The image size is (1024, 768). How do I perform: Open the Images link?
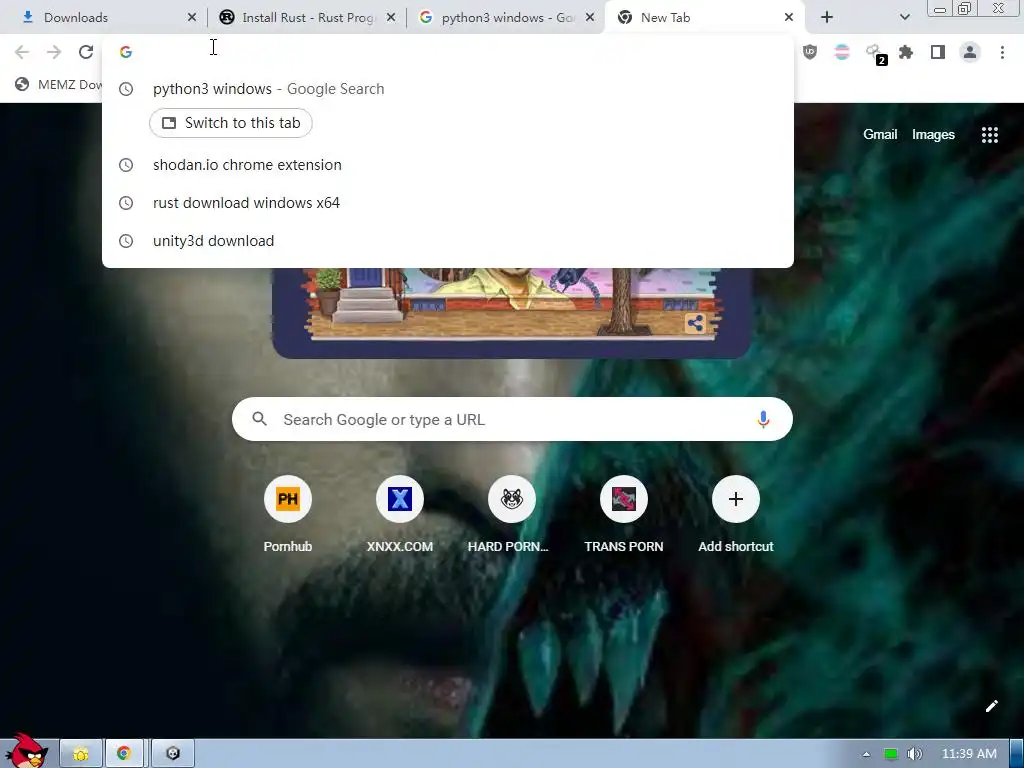pyautogui.click(x=933, y=135)
